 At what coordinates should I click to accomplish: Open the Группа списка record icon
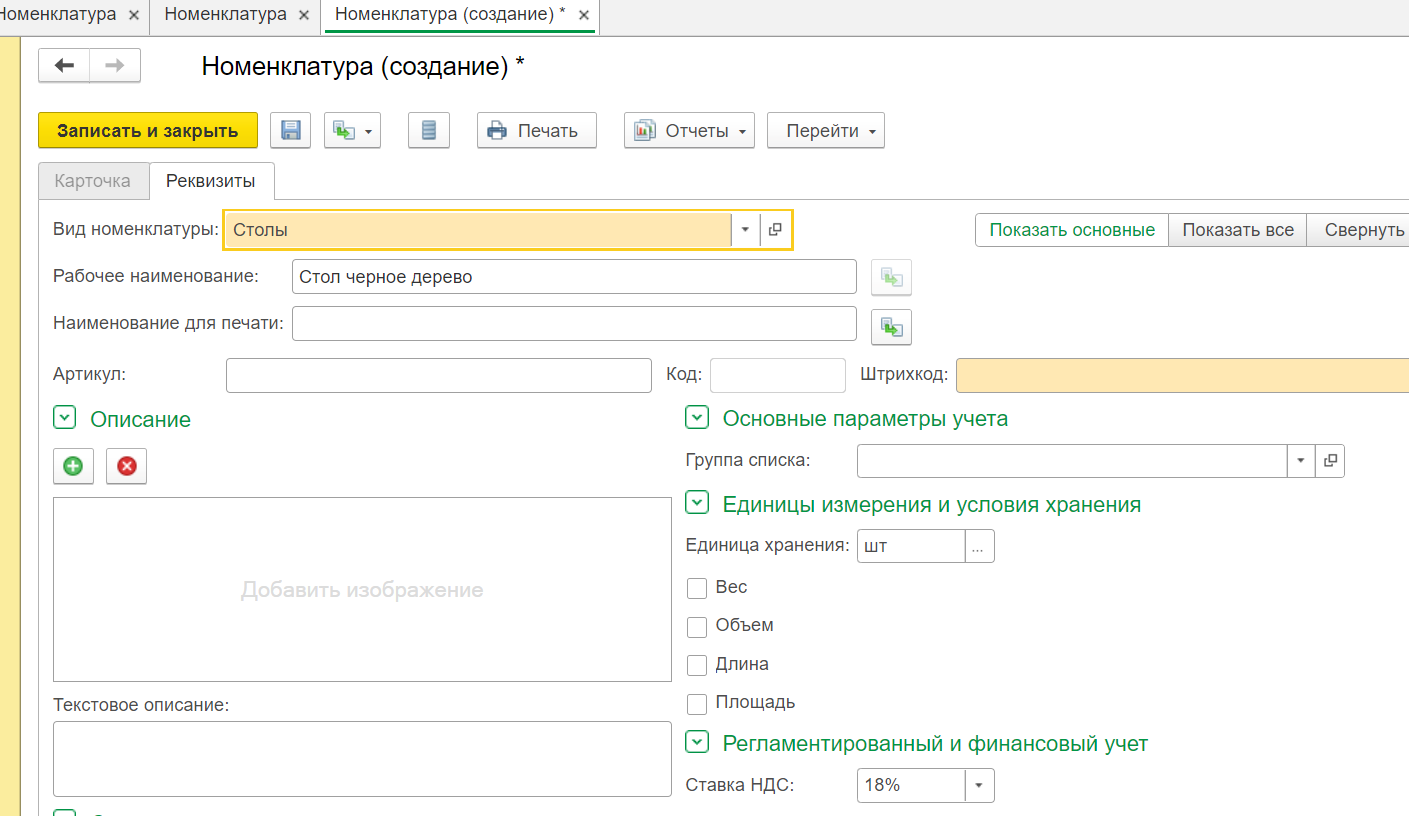pyautogui.click(x=1330, y=460)
